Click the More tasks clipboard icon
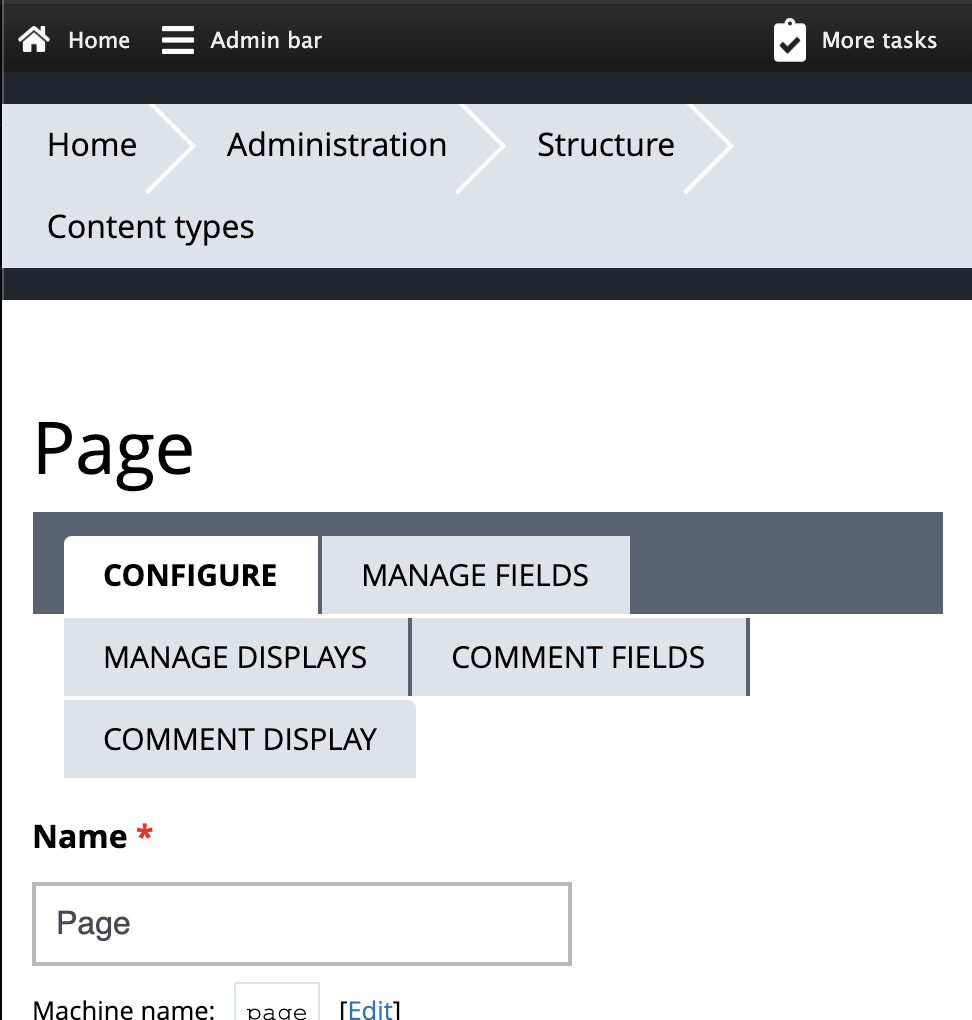Image resolution: width=972 pixels, height=1020 pixels. click(788, 39)
